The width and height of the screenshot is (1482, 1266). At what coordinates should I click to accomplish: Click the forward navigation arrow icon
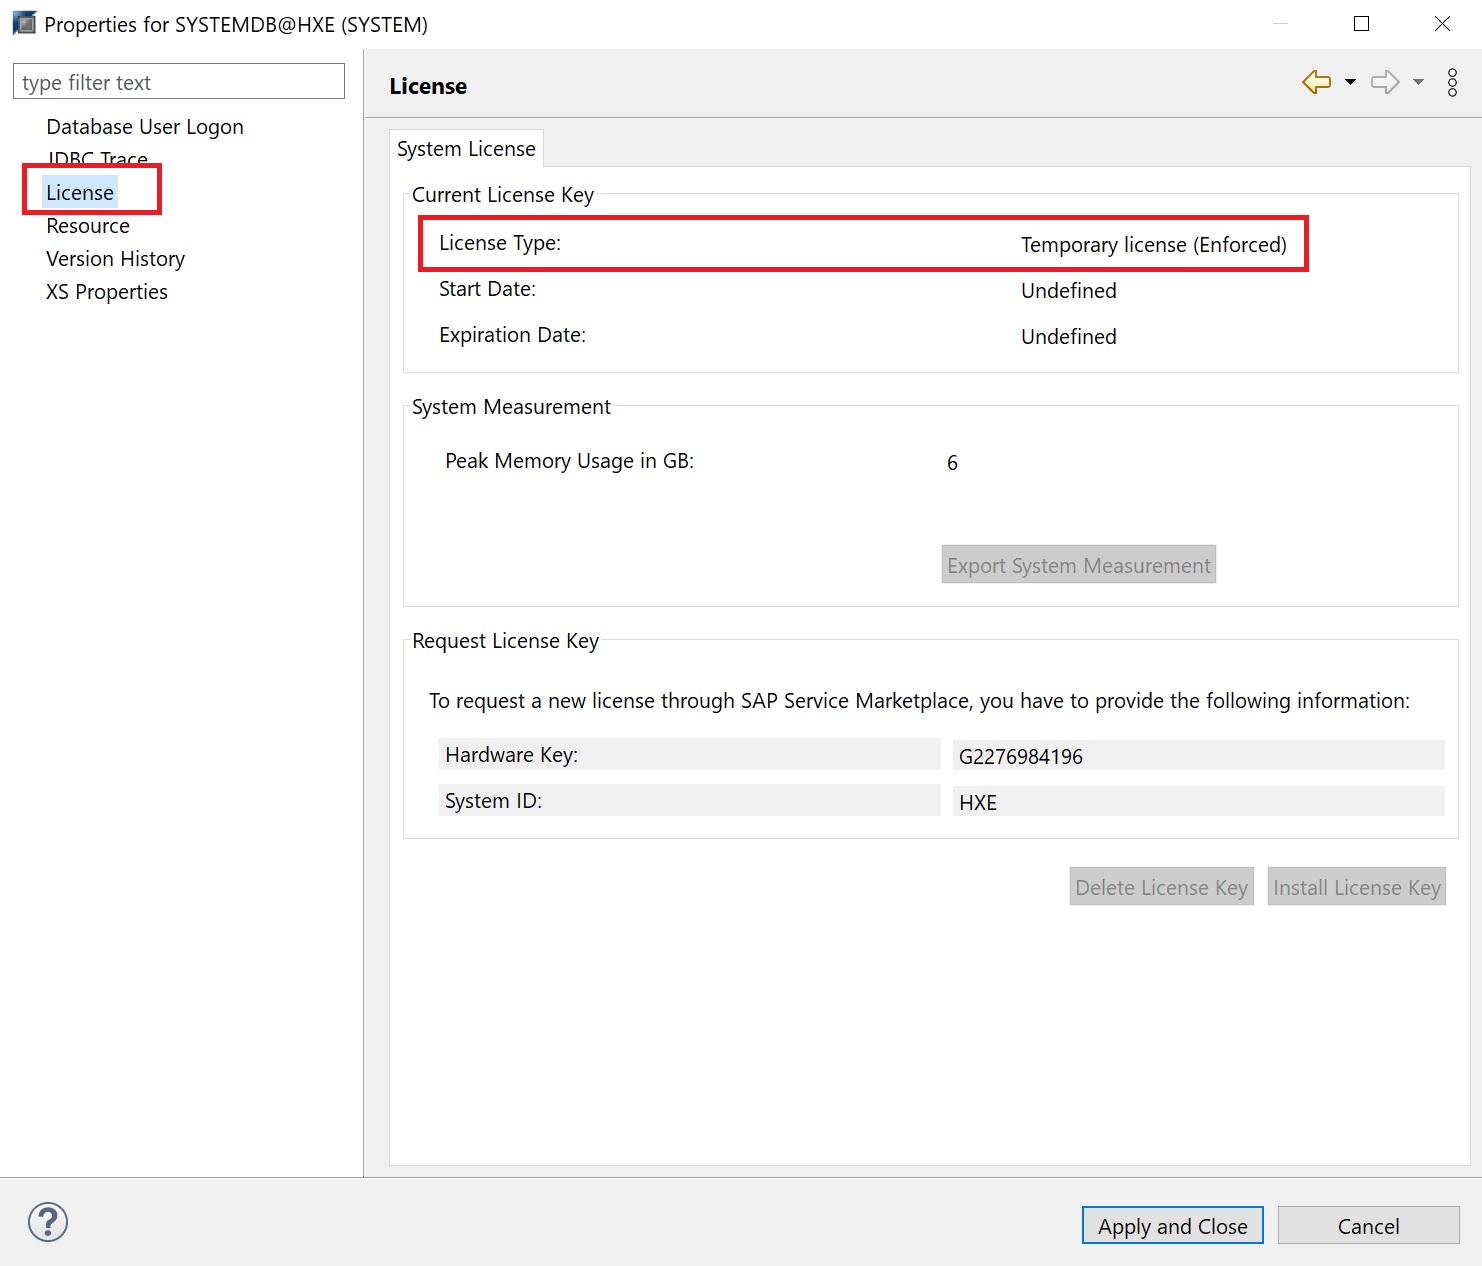[1384, 82]
